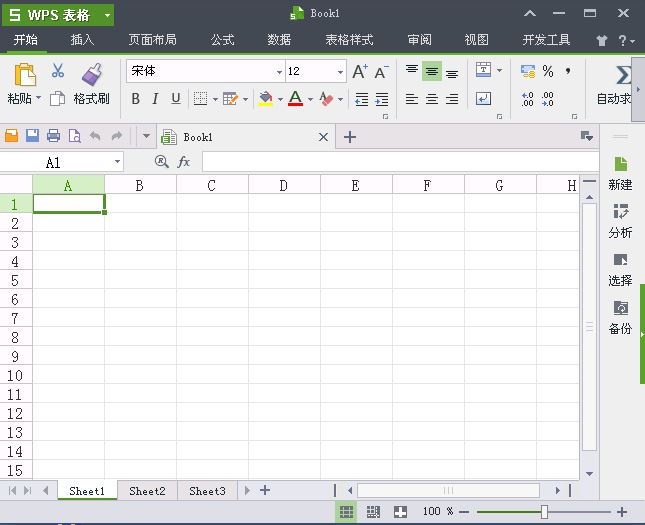This screenshot has height=525, width=645.
Task: Toggle wrap text button
Action: pos(483,99)
